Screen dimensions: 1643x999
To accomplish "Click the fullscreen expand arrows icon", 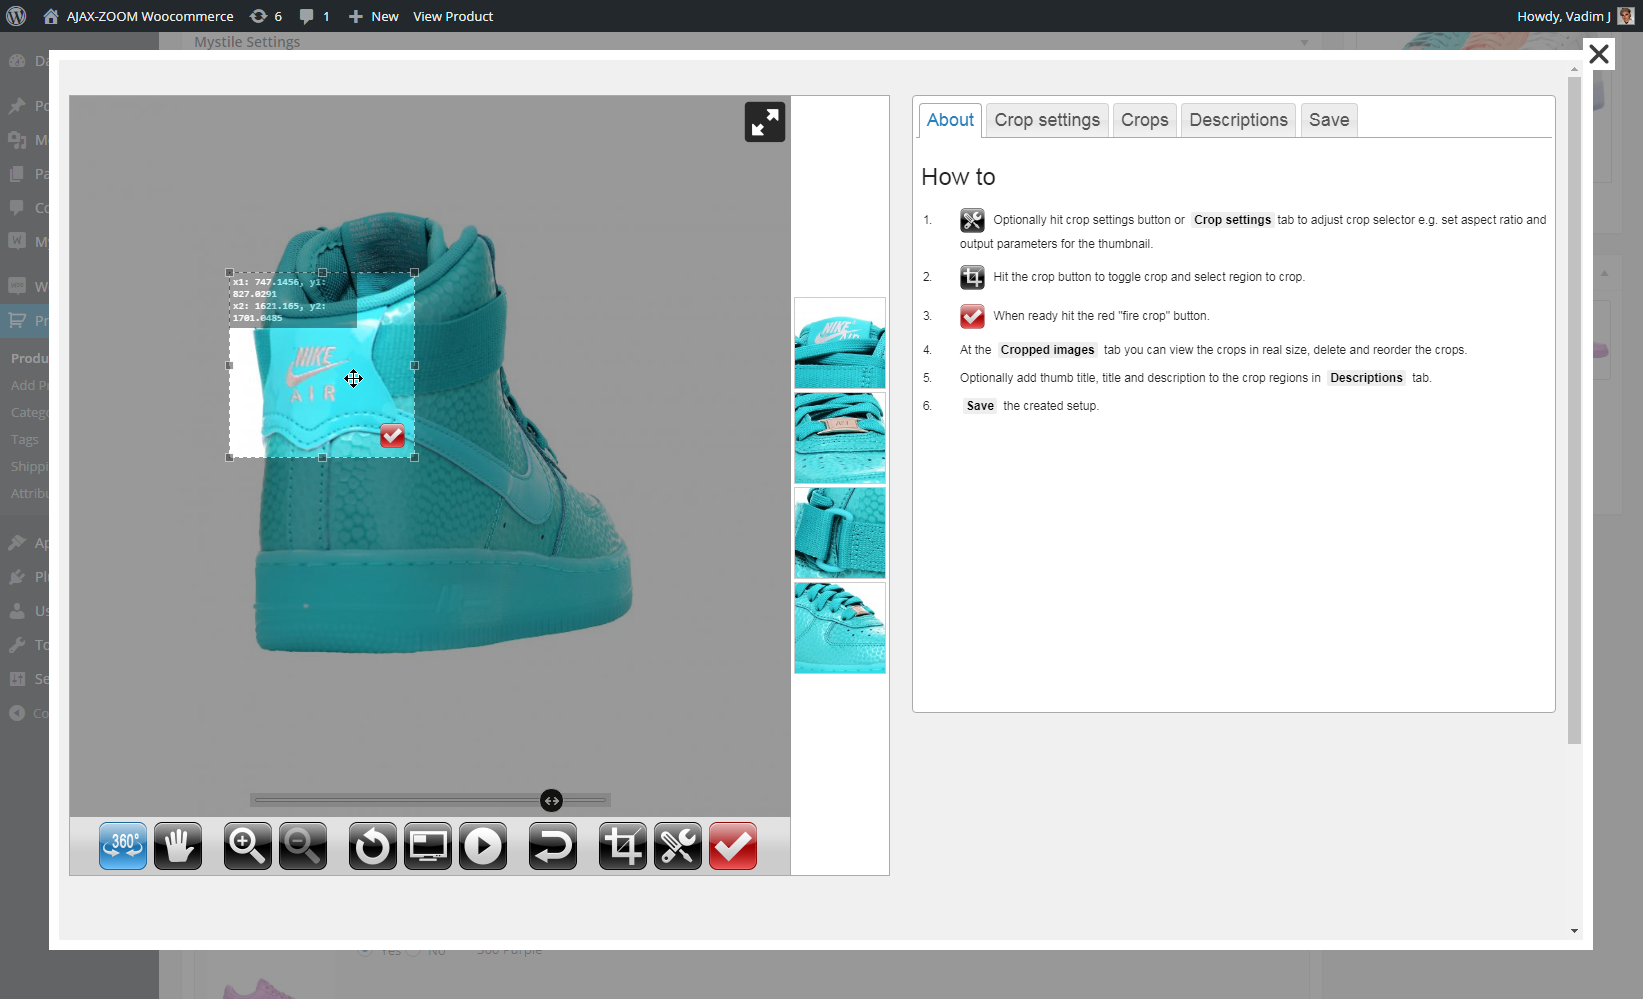I will pos(765,122).
